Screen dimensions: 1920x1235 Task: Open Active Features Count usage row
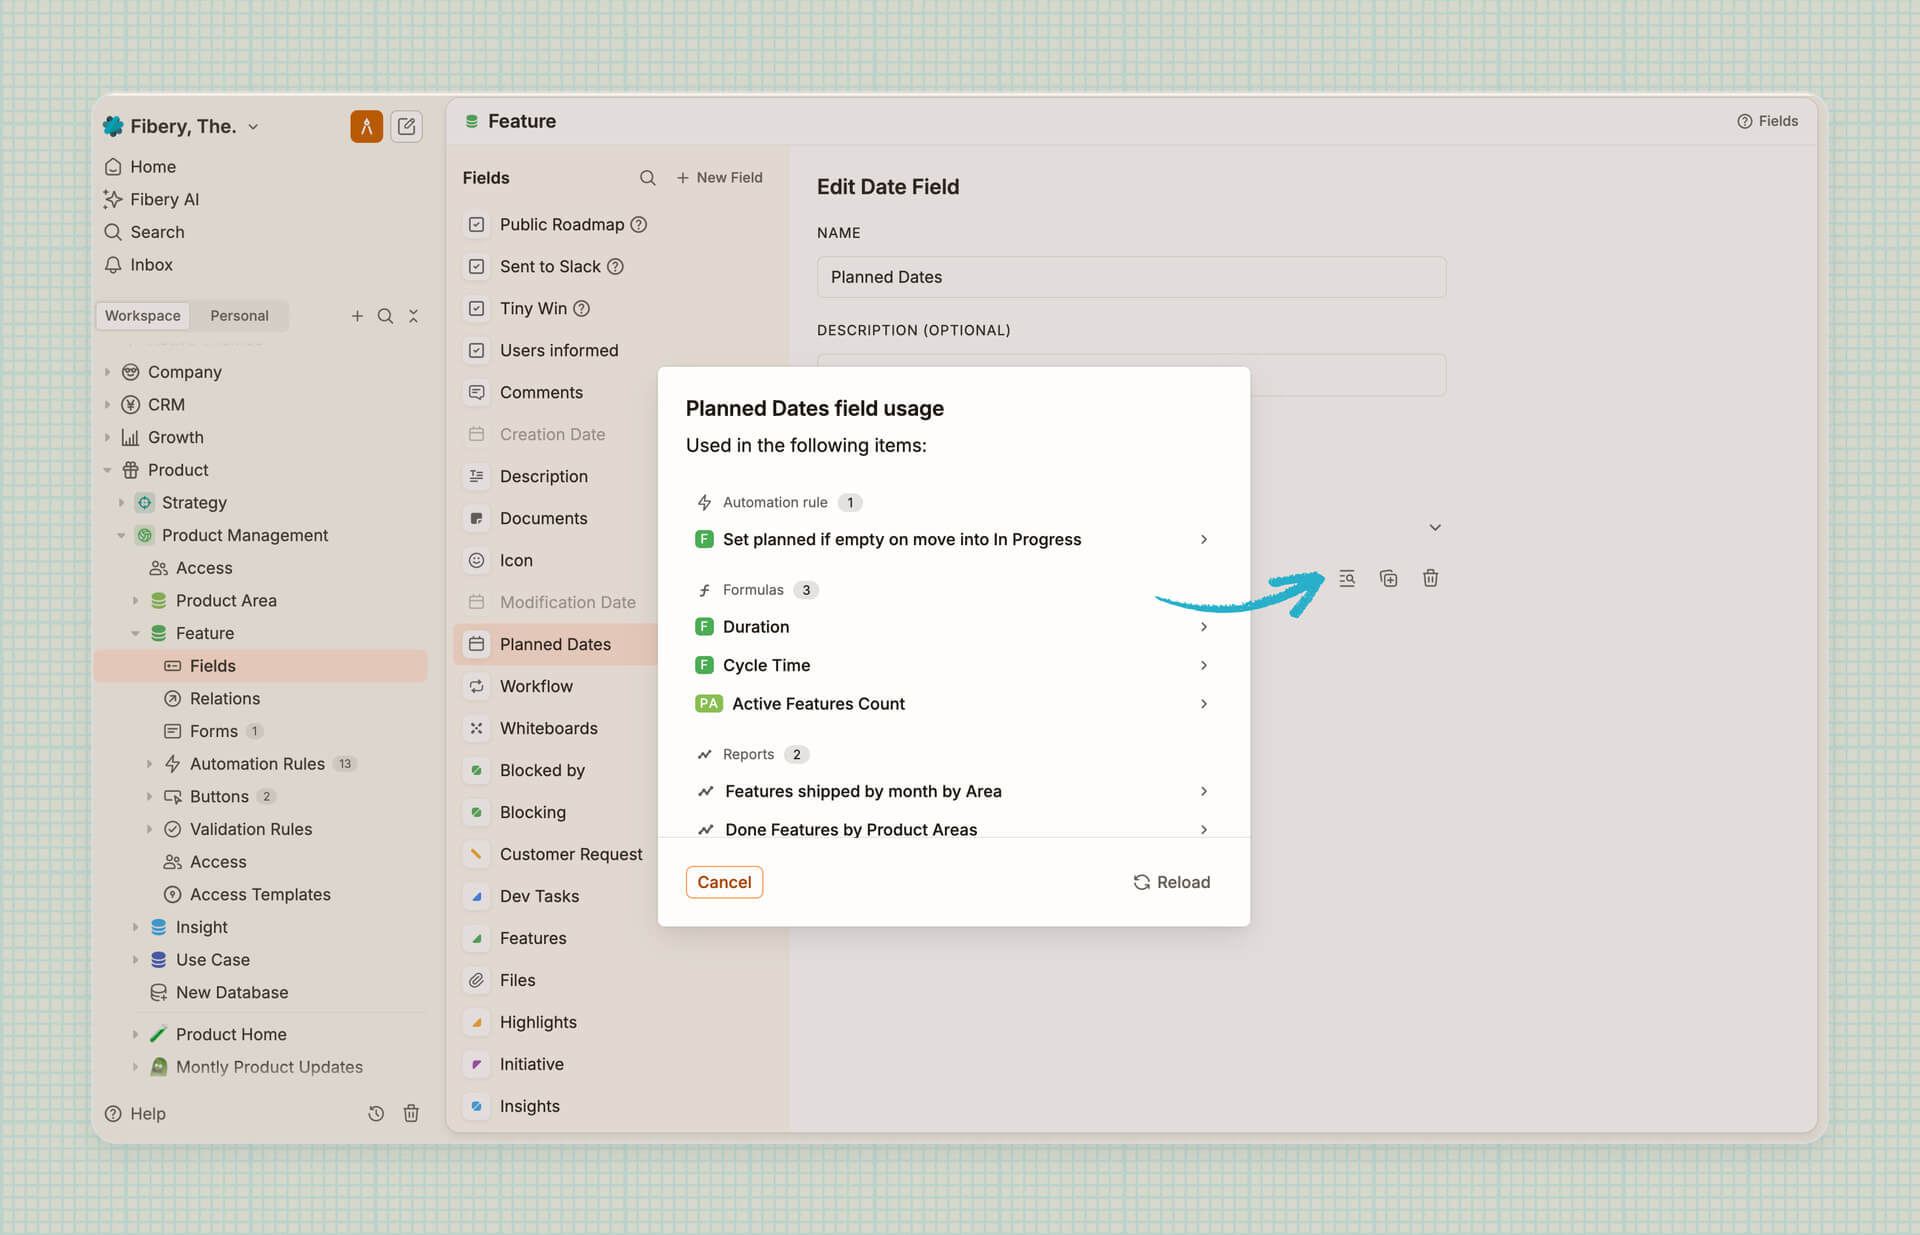coord(953,704)
